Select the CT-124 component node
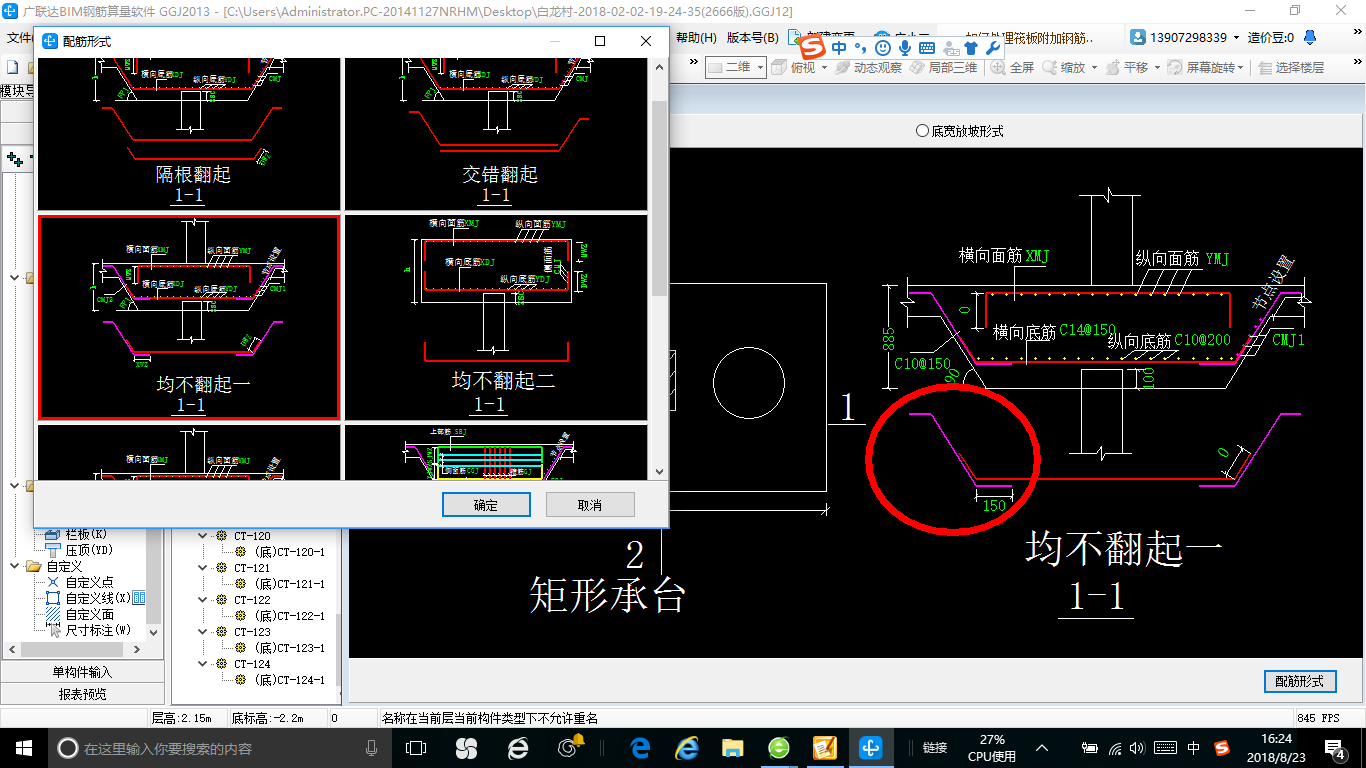 pyautogui.click(x=243, y=664)
